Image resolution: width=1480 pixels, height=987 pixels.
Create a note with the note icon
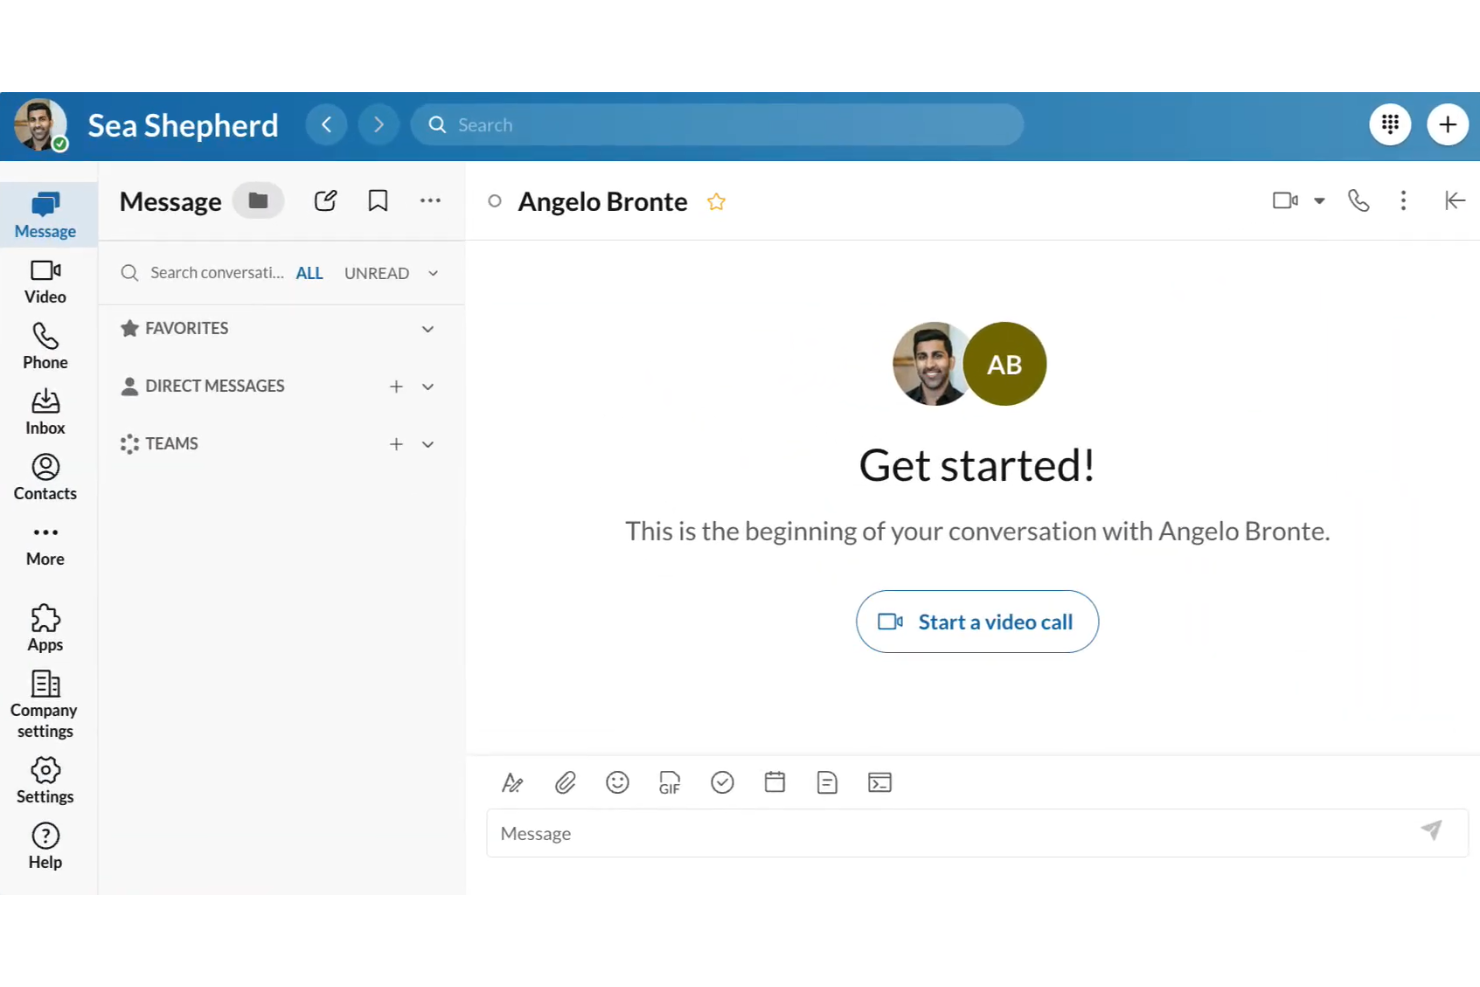point(827,783)
